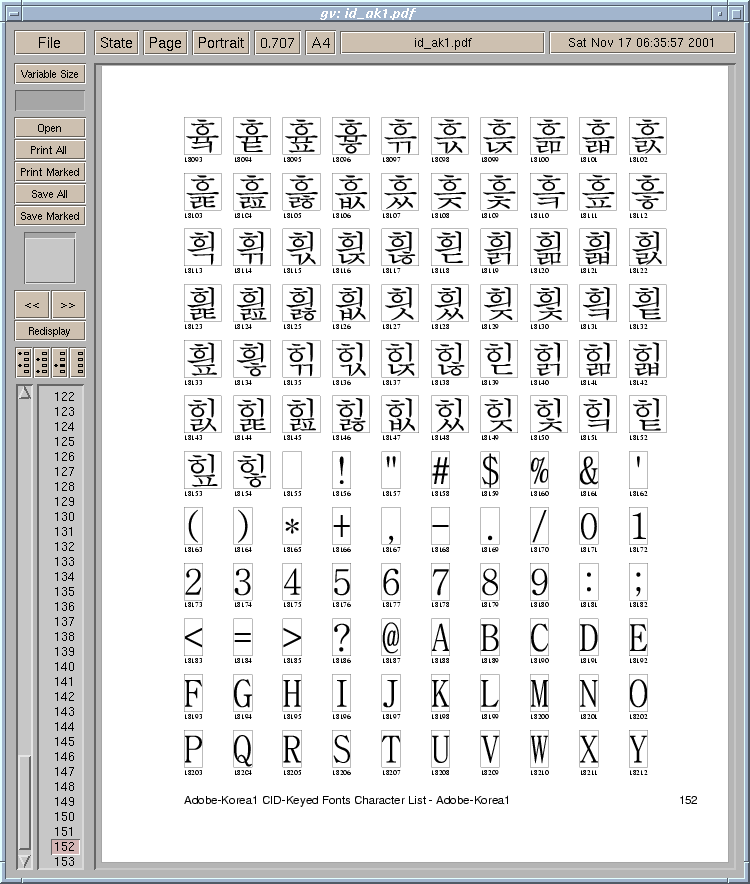This screenshot has width=750, height=884.
Task: Open the State menu
Action: point(116,42)
